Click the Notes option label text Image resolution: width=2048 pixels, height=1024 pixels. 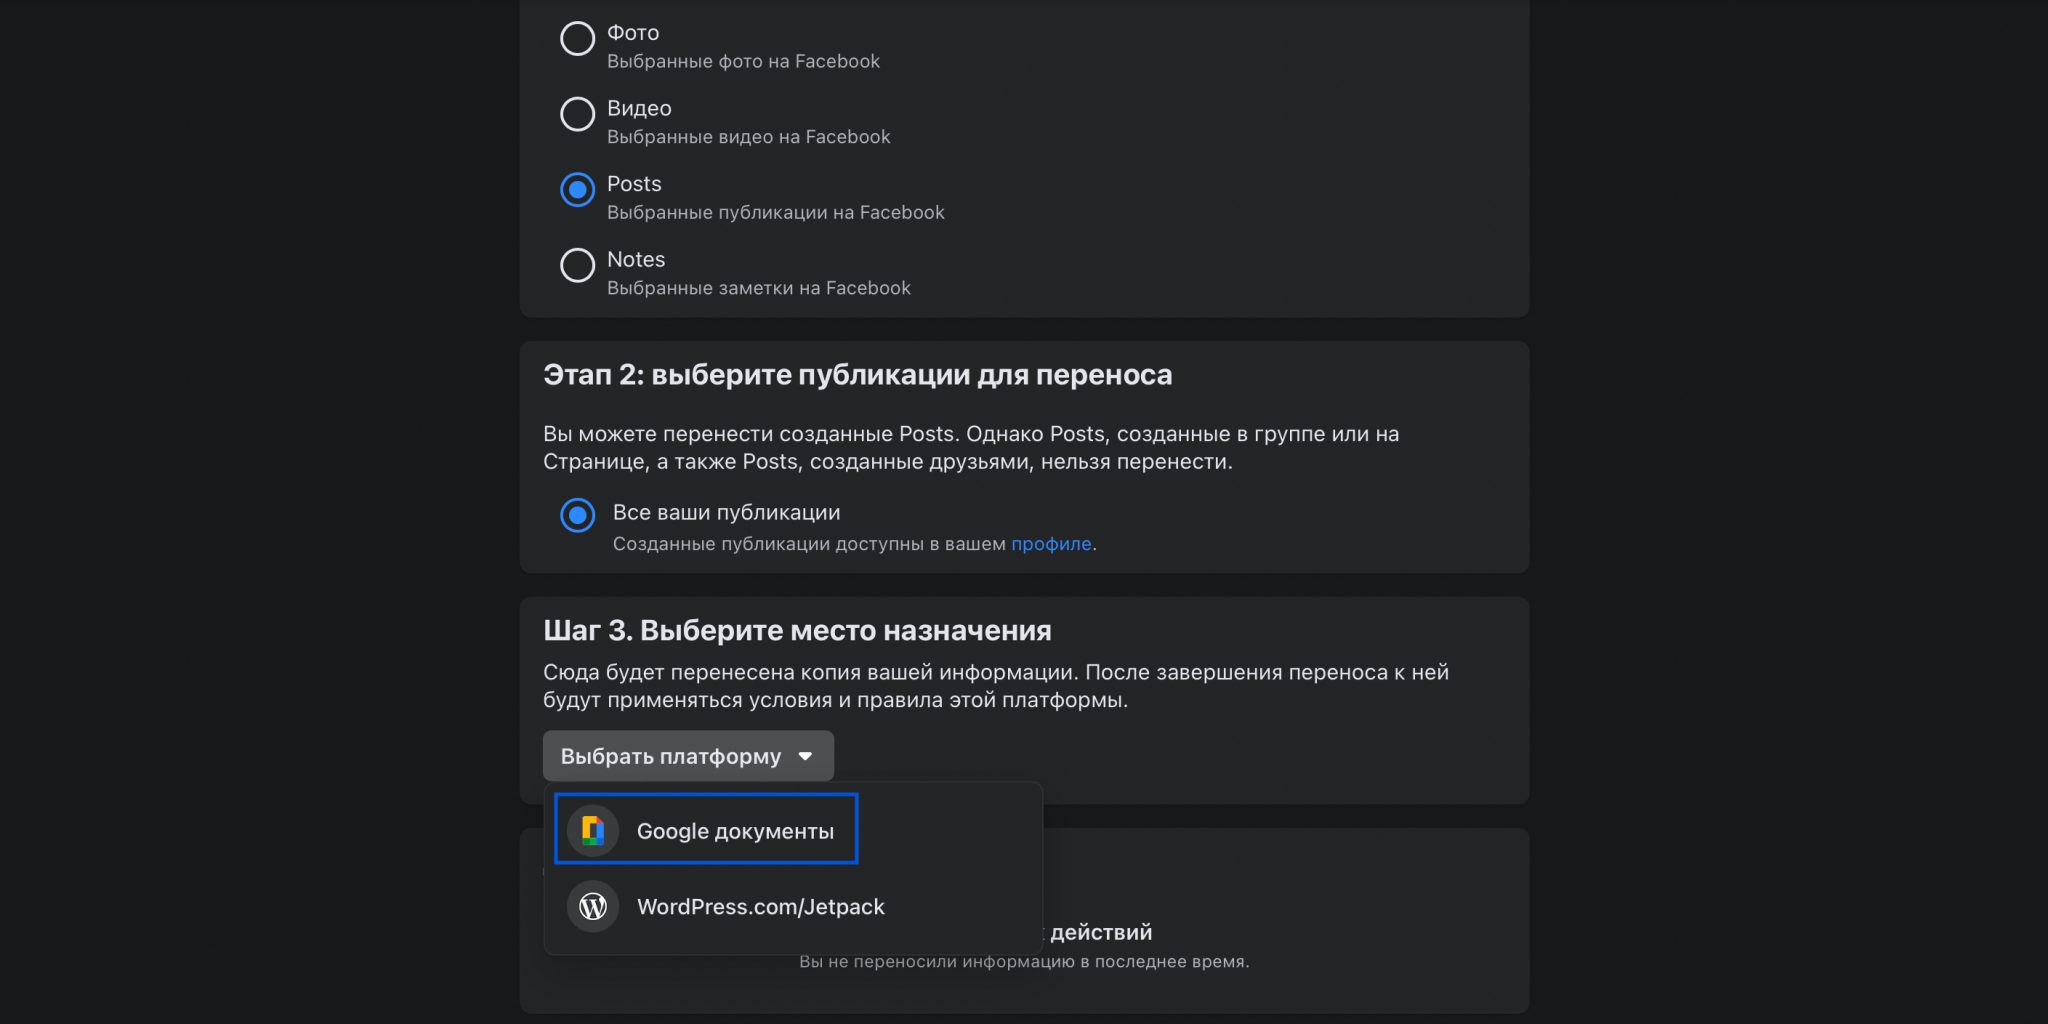click(x=636, y=259)
